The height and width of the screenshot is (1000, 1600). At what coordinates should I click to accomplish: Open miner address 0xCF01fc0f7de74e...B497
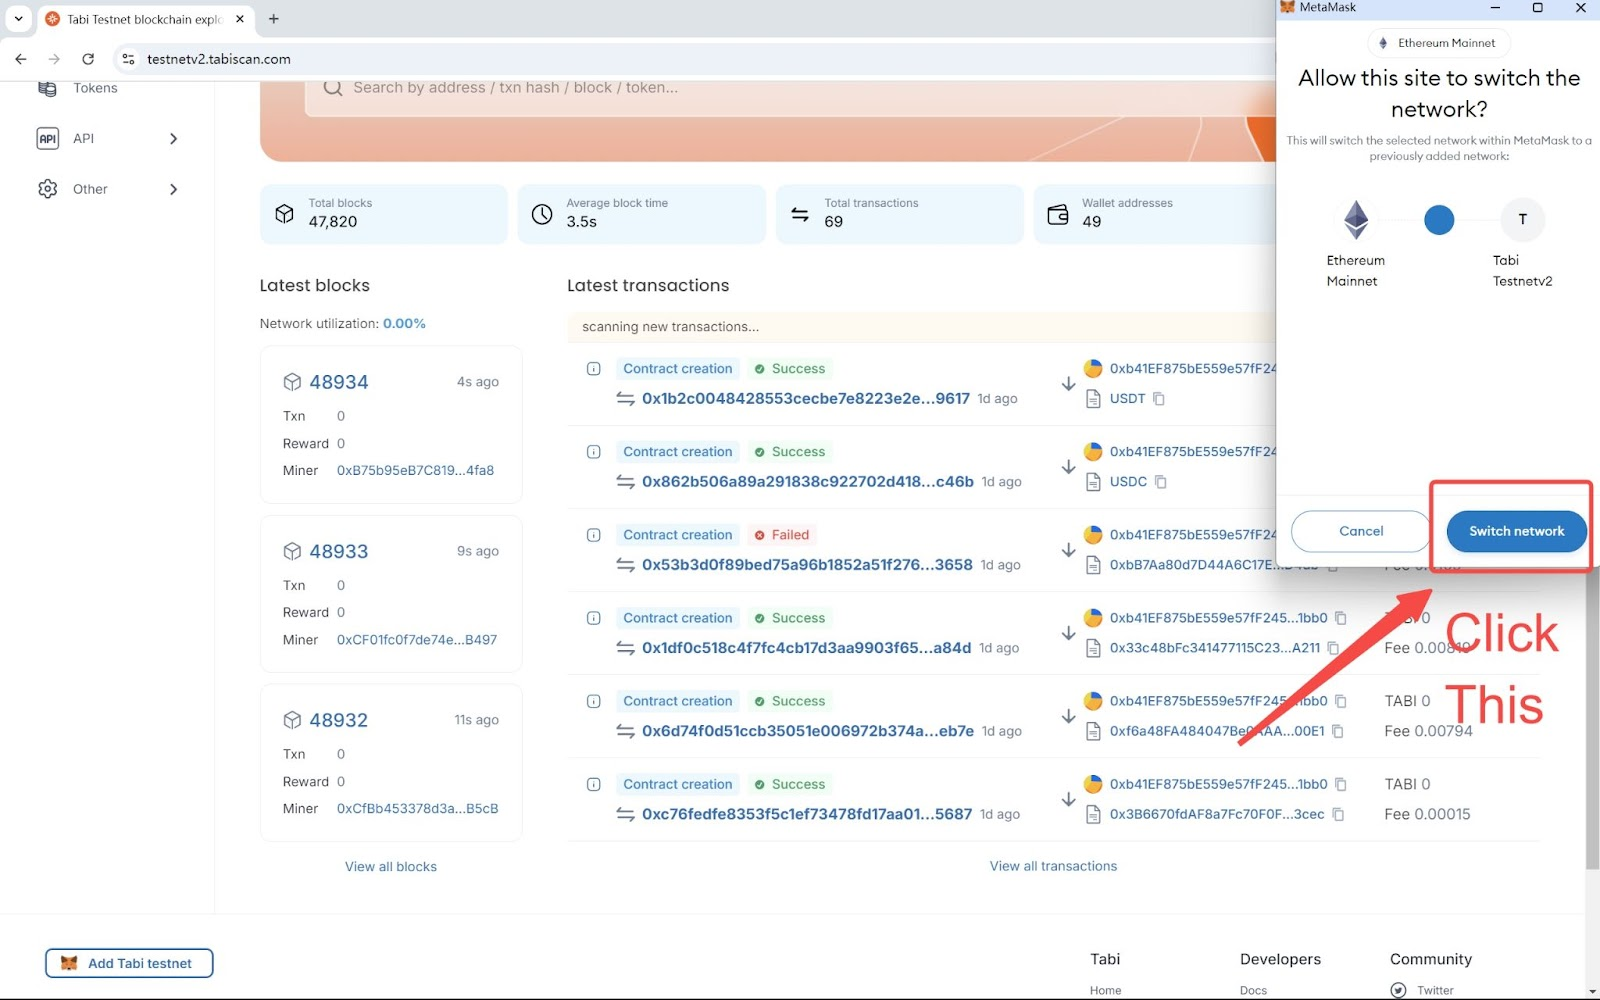pyautogui.click(x=417, y=639)
